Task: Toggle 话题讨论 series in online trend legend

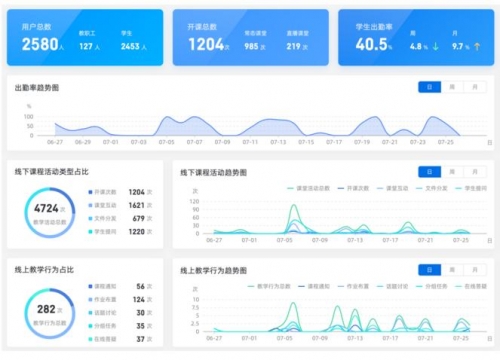Action: (x=392, y=286)
